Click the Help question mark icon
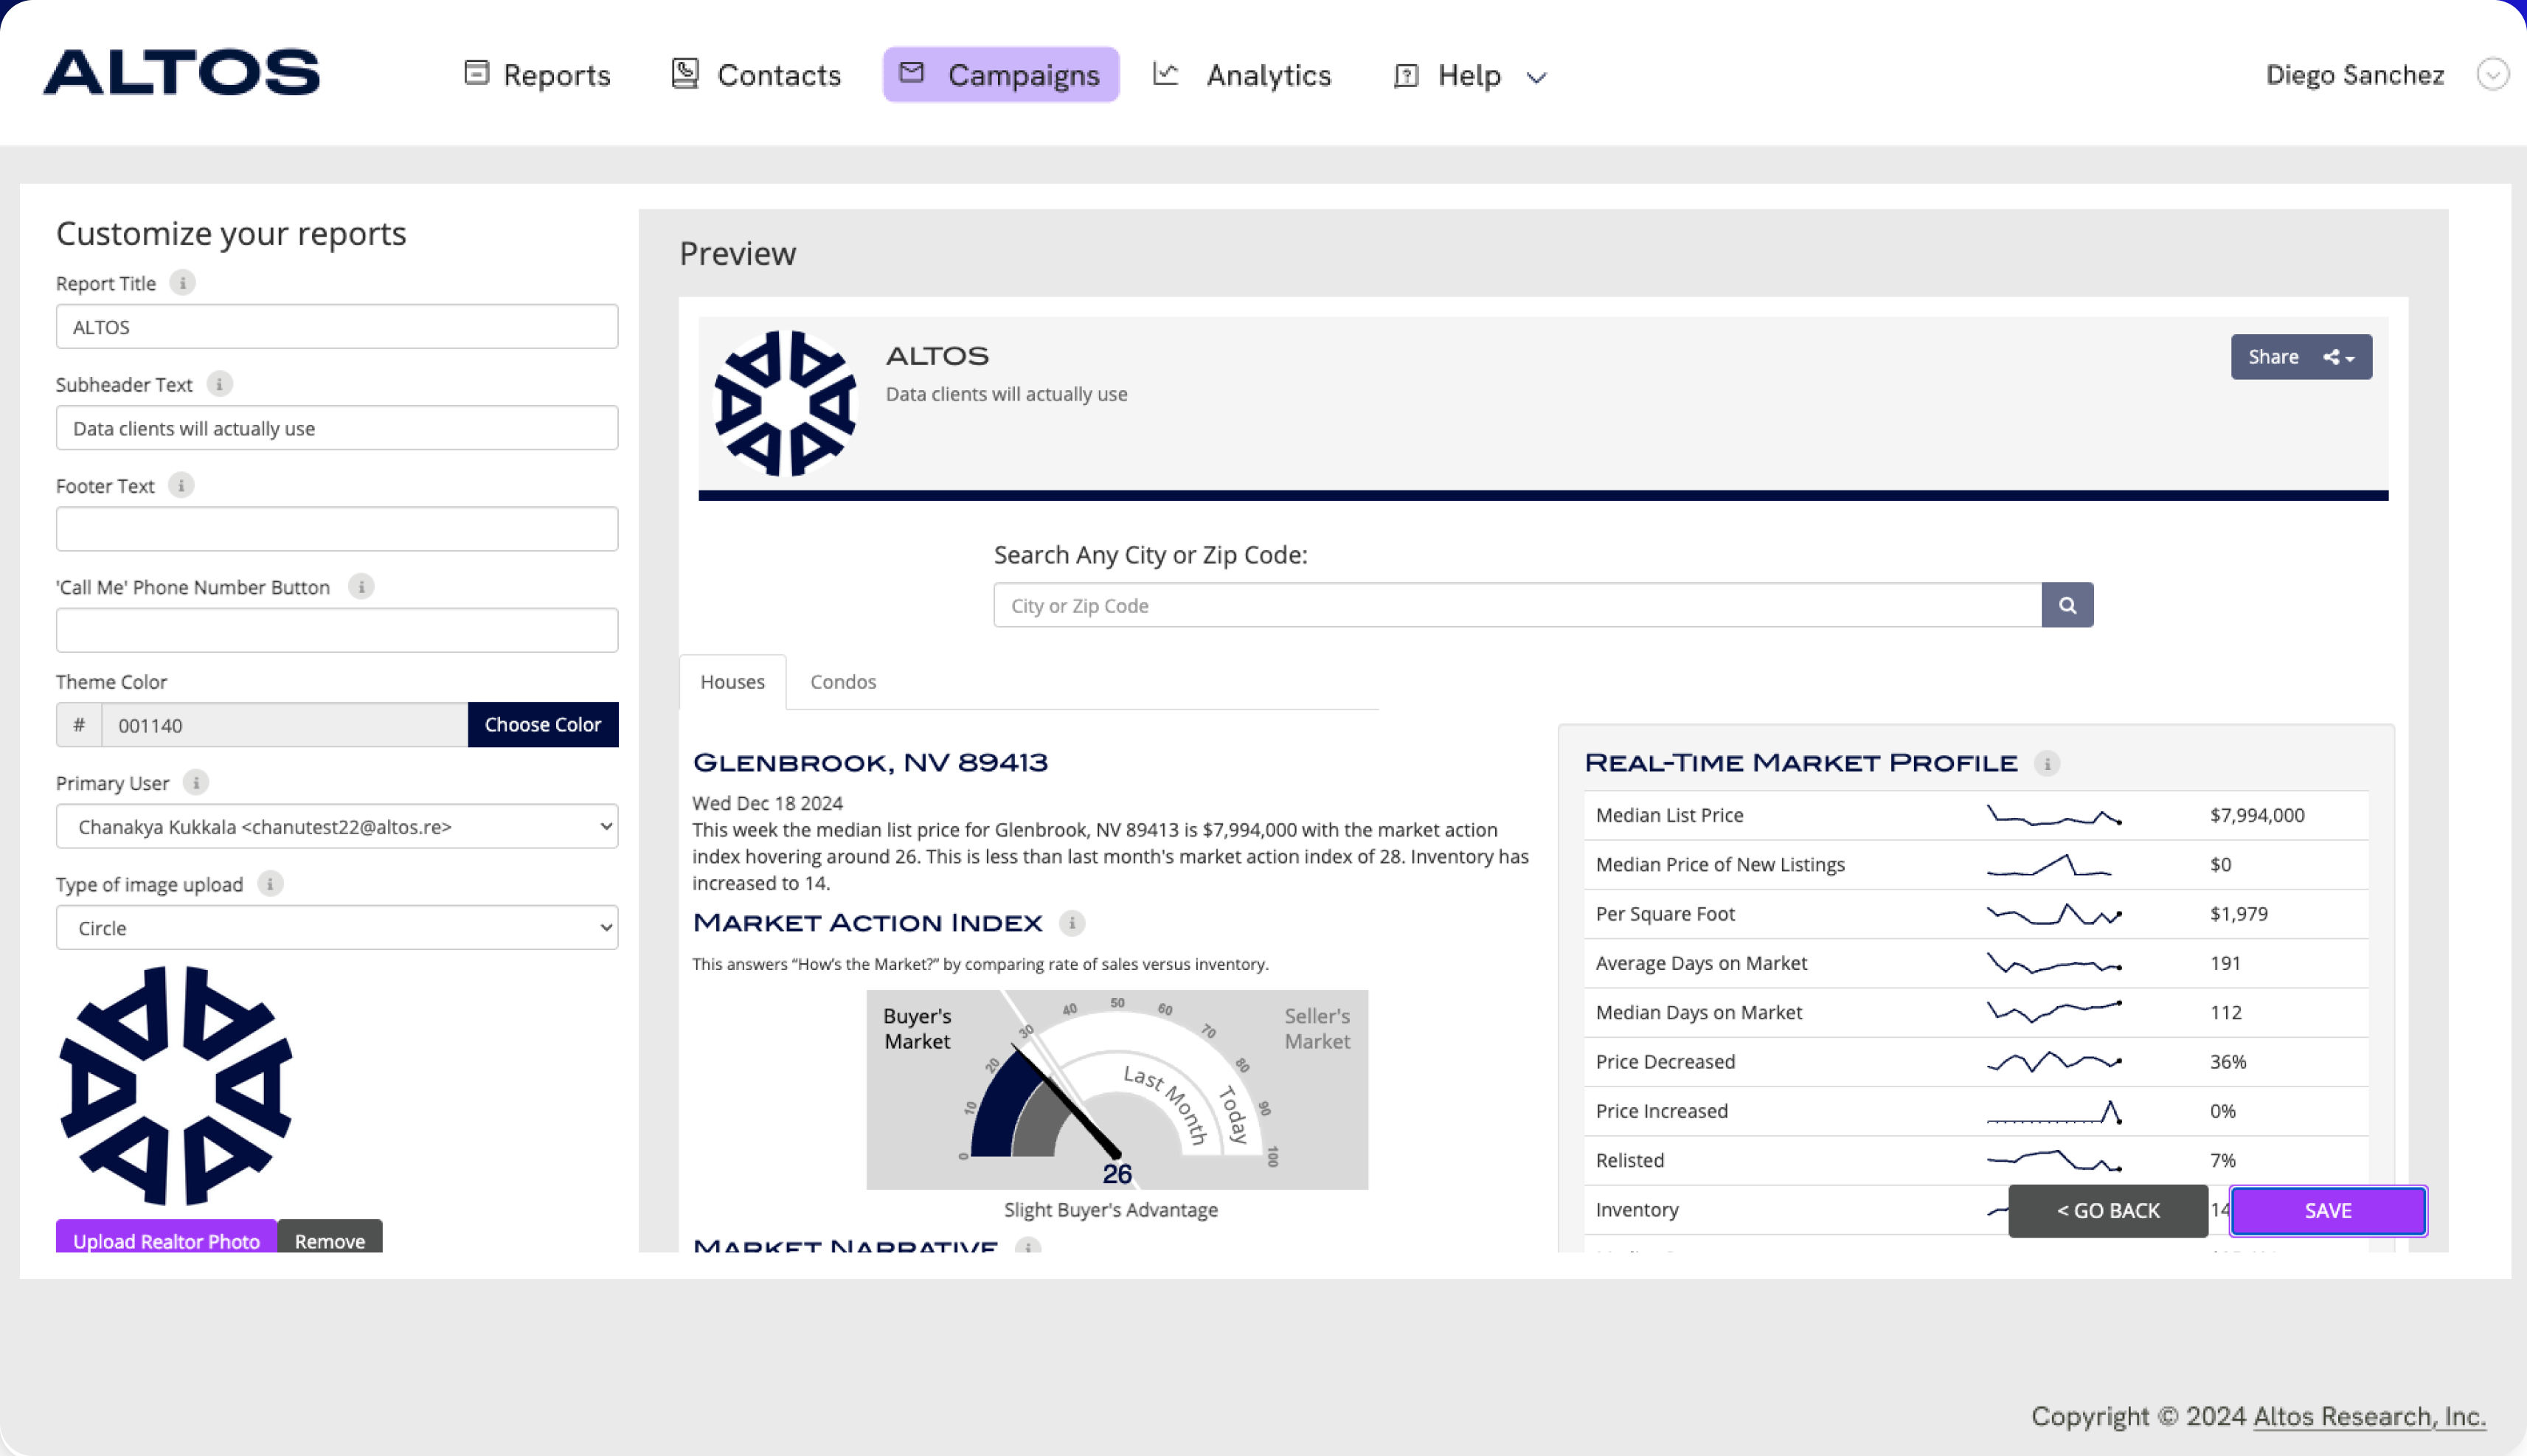 click(x=1404, y=74)
